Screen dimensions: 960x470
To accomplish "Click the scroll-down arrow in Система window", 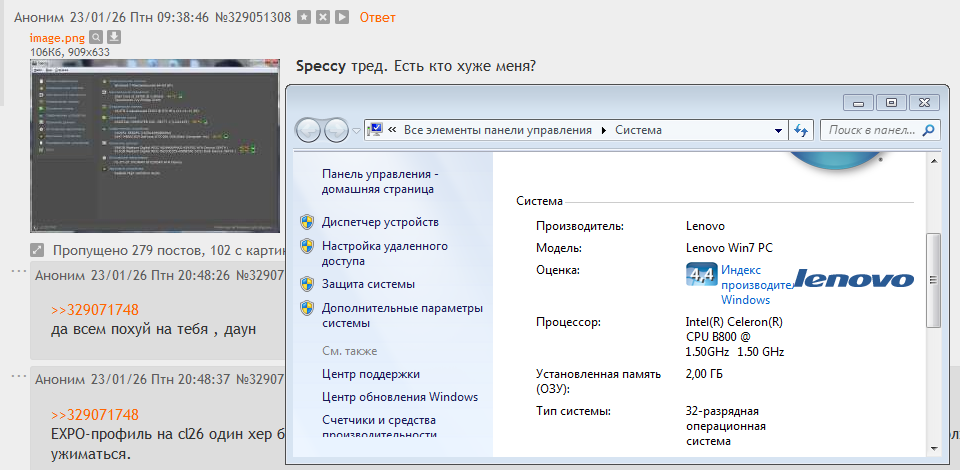I will [x=934, y=448].
